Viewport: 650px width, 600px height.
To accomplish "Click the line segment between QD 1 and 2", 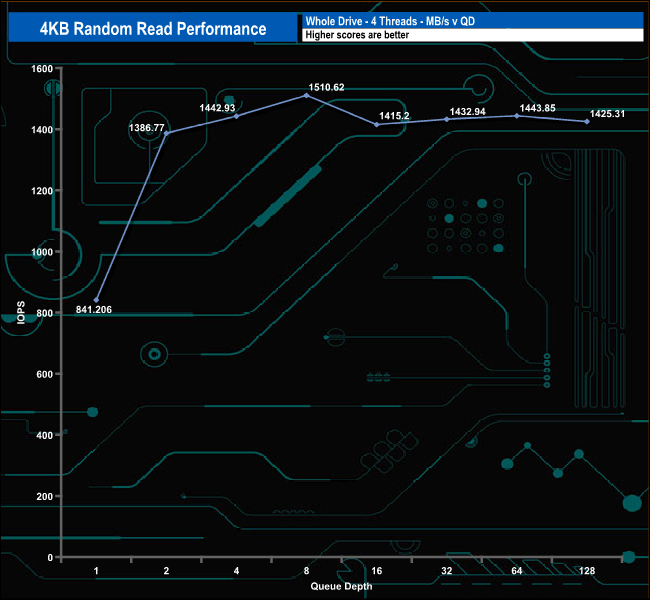I will click(x=132, y=216).
